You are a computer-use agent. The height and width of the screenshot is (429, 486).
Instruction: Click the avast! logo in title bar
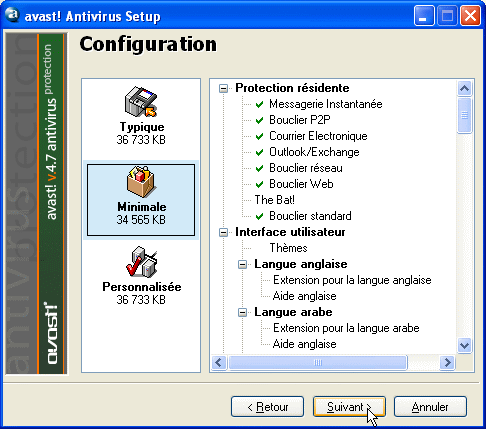pos(12,15)
